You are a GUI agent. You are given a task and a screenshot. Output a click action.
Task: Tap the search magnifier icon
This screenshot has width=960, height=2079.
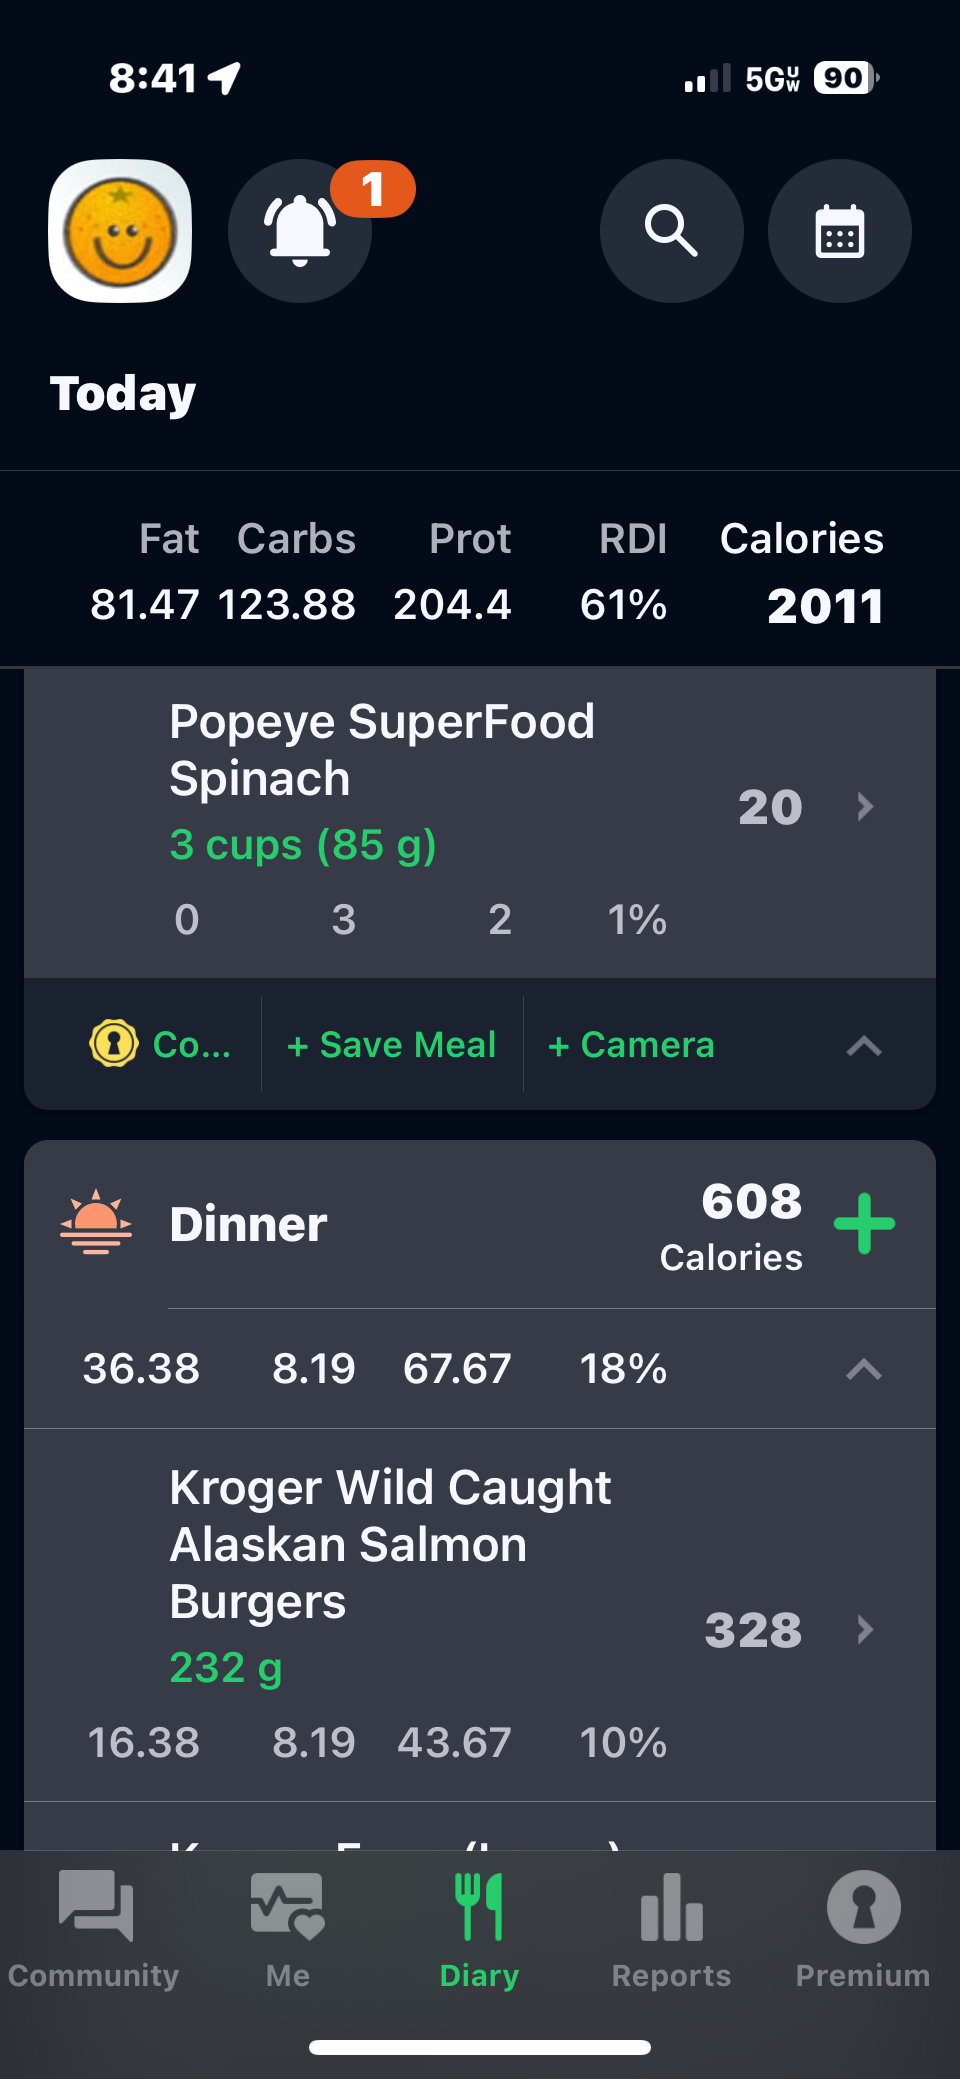671,231
